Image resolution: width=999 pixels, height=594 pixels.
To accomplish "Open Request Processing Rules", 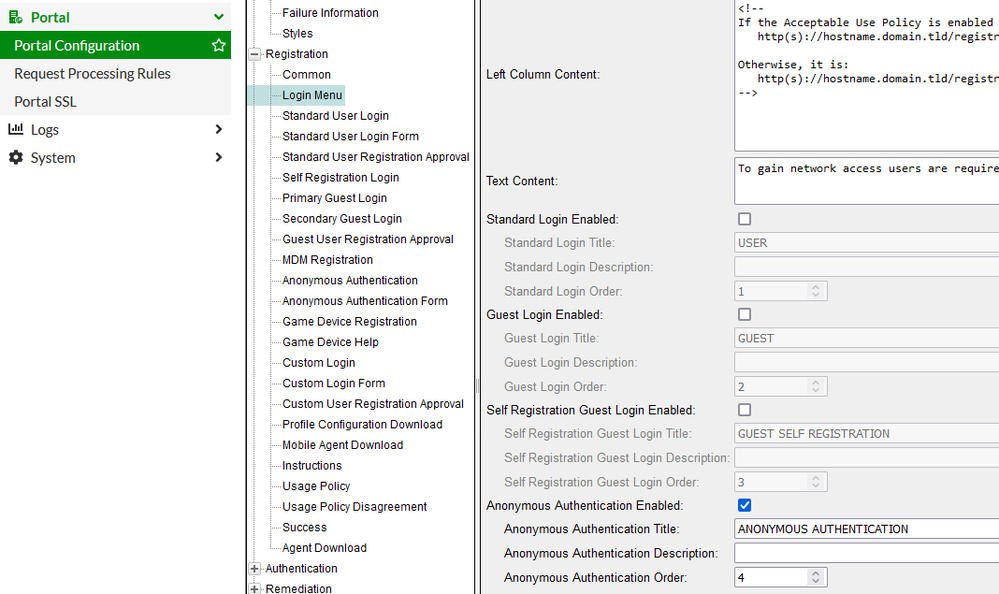I will pyautogui.click(x=90, y=73).
